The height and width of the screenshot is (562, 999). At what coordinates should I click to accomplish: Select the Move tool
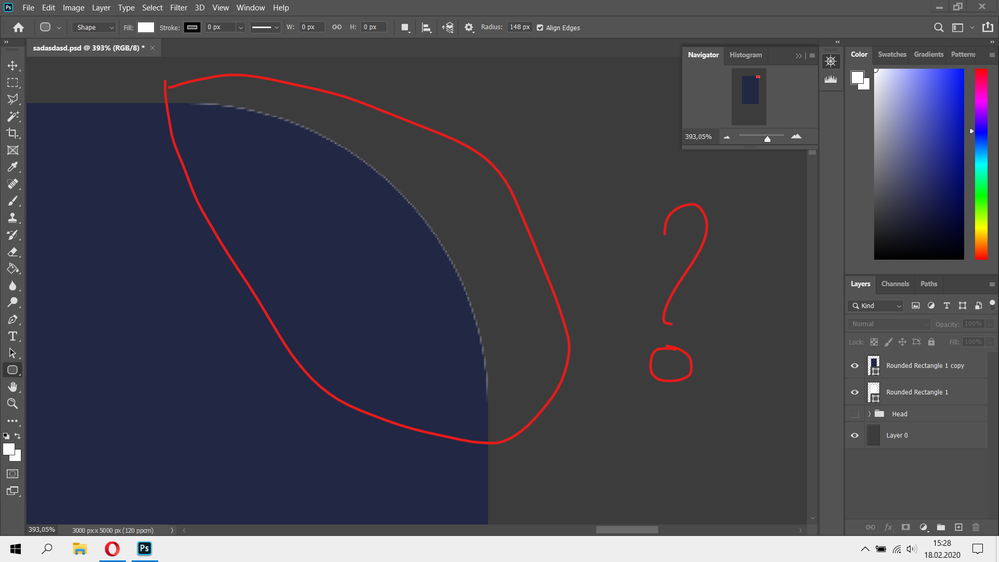click(13, 66)
